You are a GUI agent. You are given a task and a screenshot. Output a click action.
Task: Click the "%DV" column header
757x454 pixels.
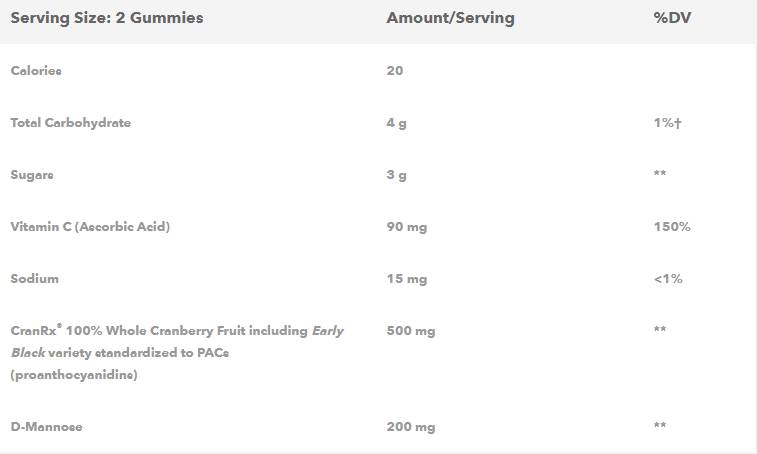[x=670, y=18]
